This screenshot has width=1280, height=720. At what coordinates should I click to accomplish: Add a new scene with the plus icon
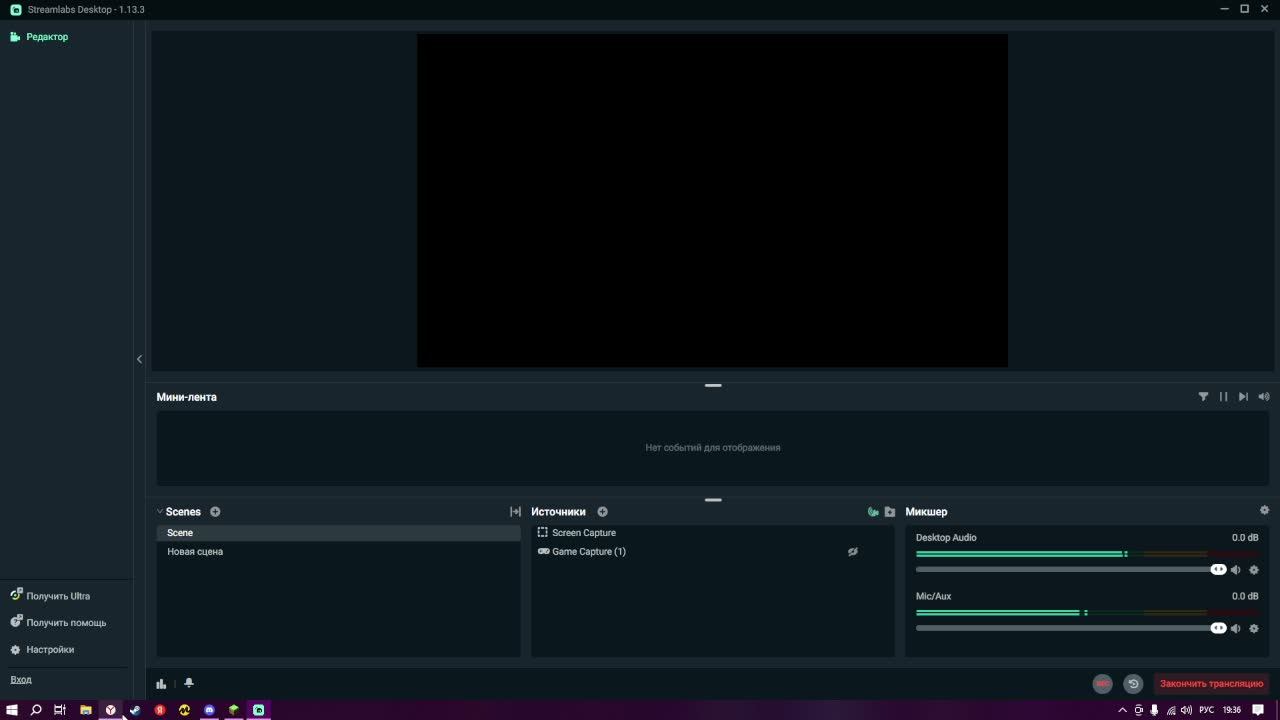coord(215,512)
